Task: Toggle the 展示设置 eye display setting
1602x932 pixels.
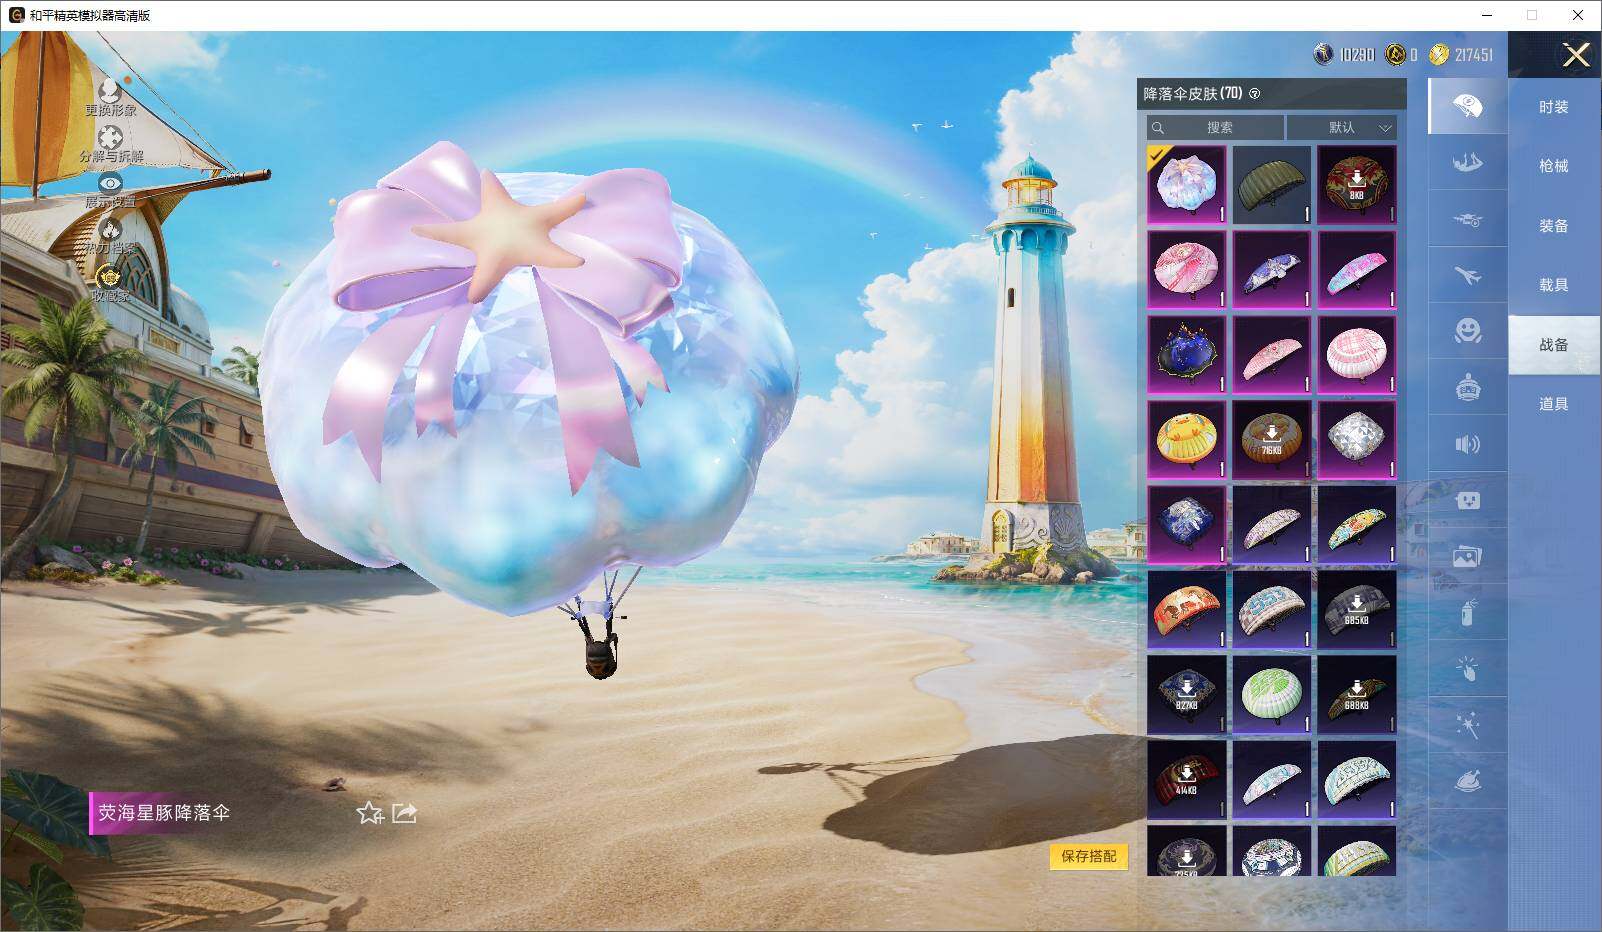Action: 110,190
